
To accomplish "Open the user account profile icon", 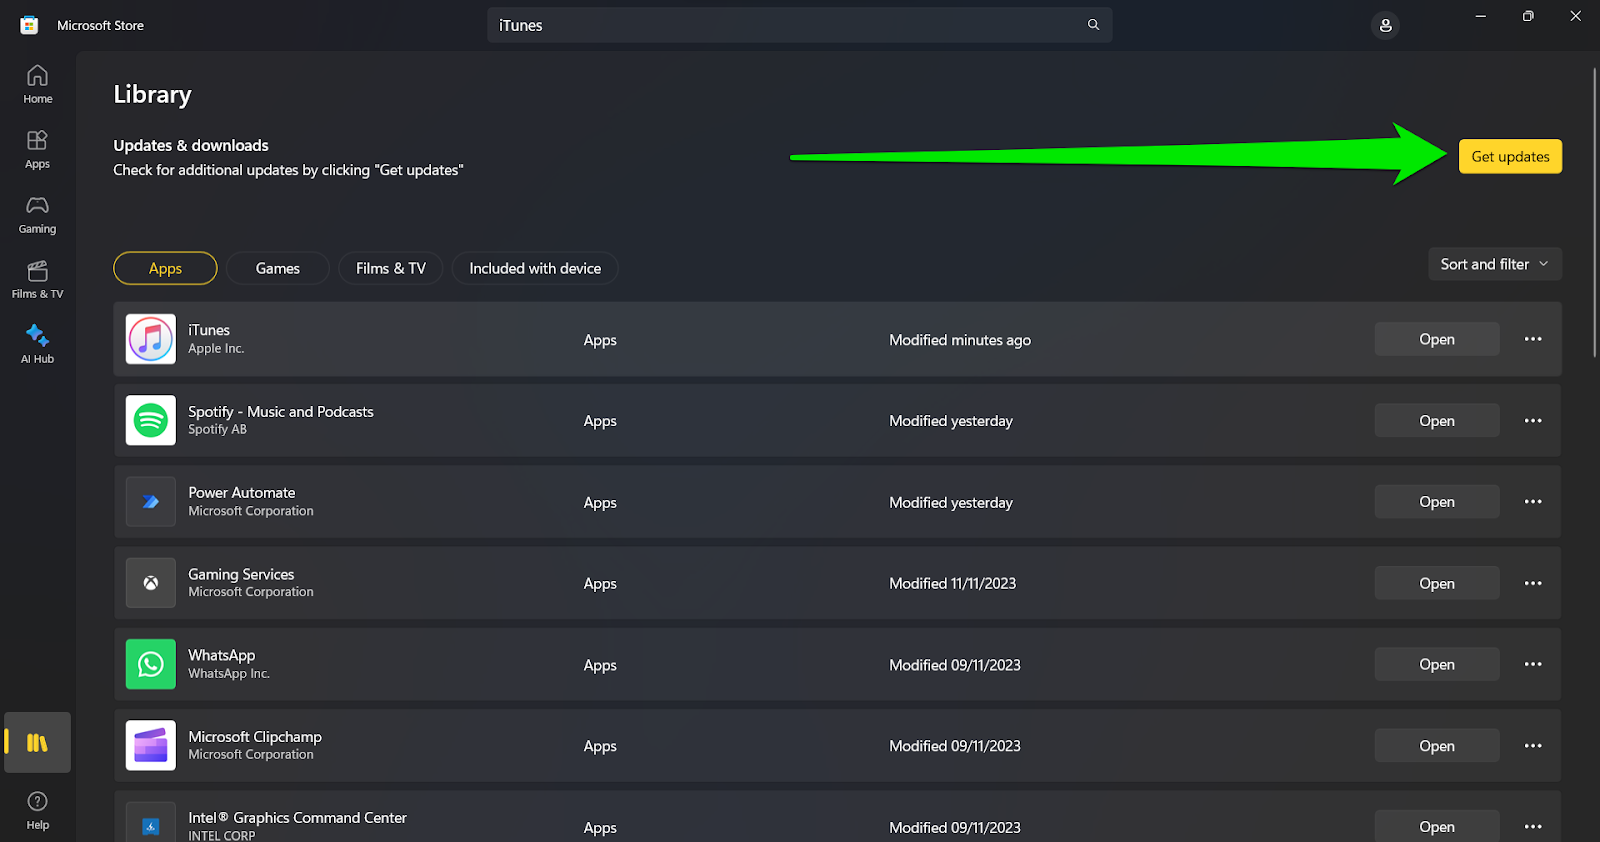I will pos(1385,25).
